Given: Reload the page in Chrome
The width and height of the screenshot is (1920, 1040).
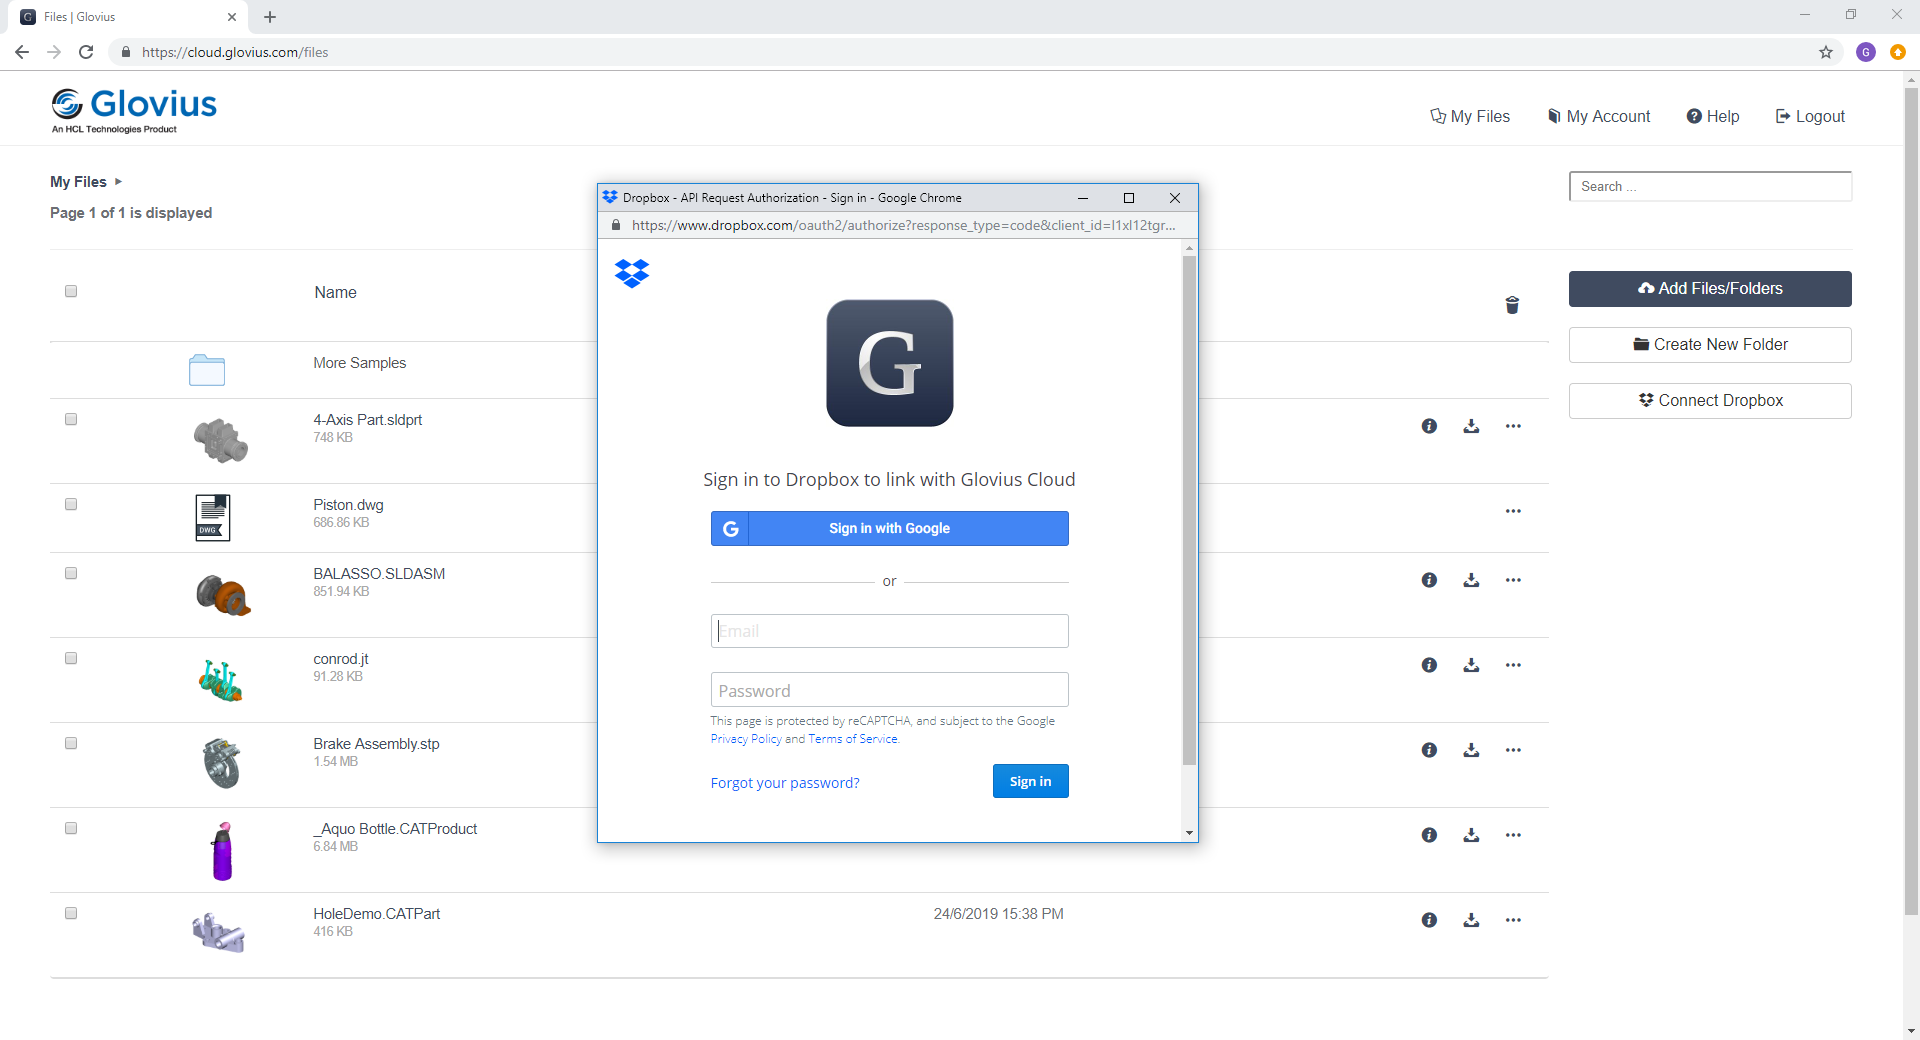Looking at the screenshot, I should point(86,52).
